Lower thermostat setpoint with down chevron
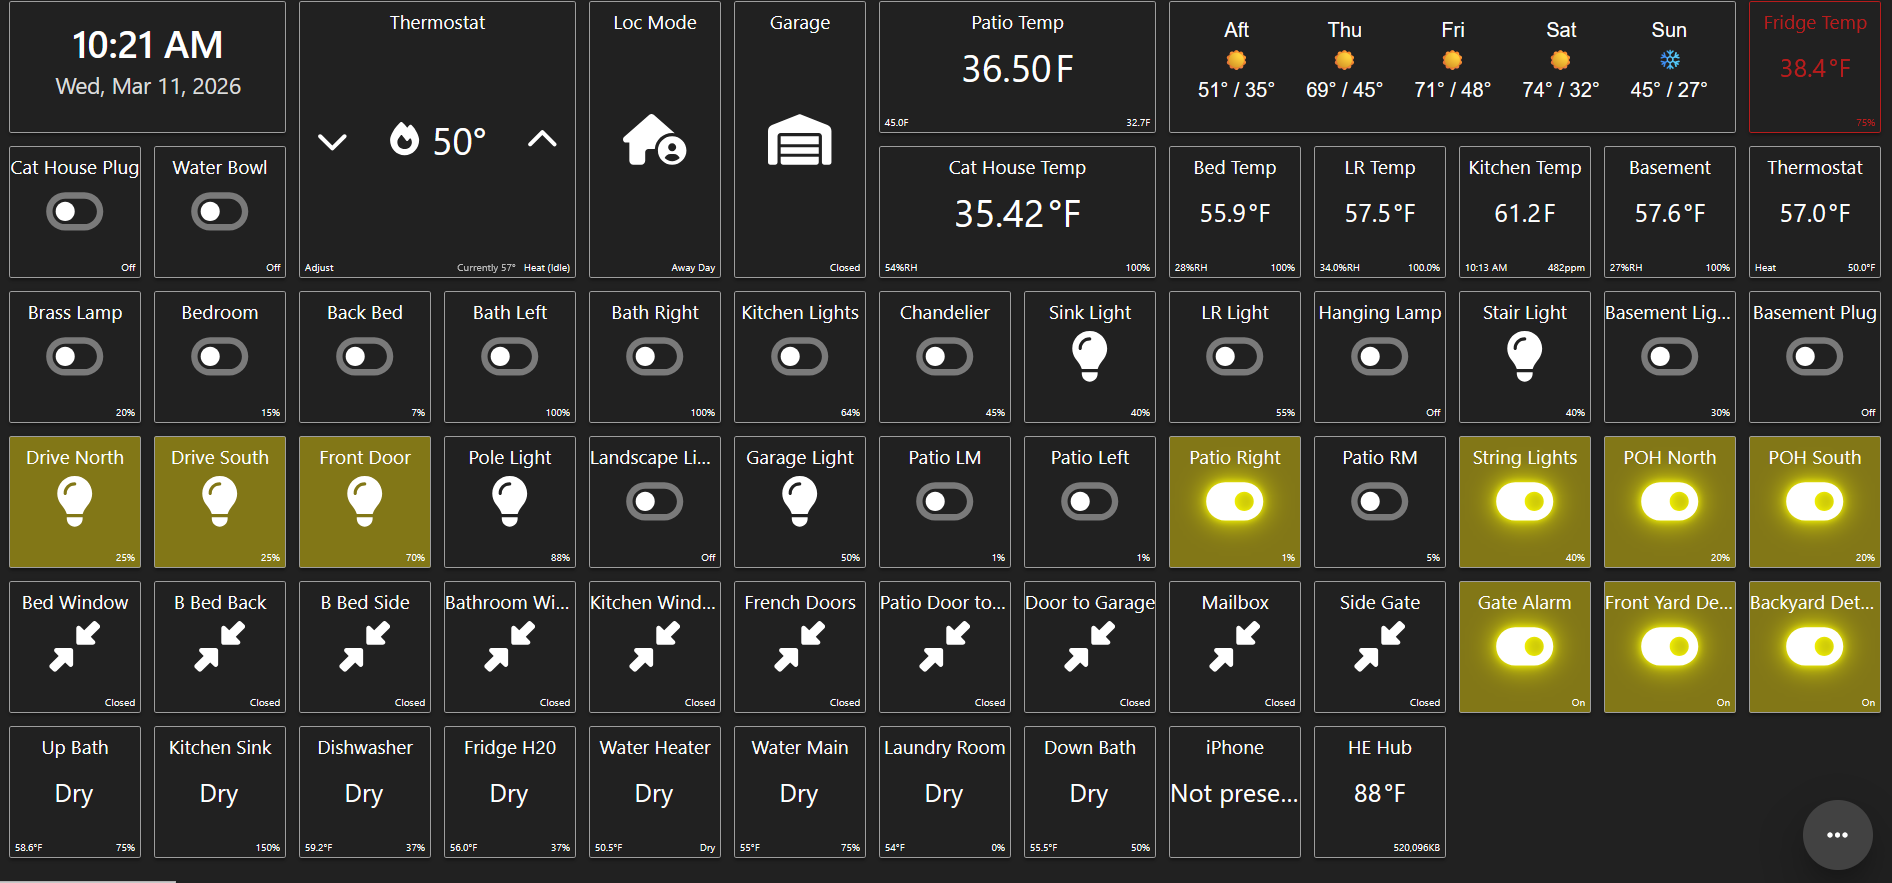Image resolution: width=1892 pixels, height=883 pixels. (332, 141)
